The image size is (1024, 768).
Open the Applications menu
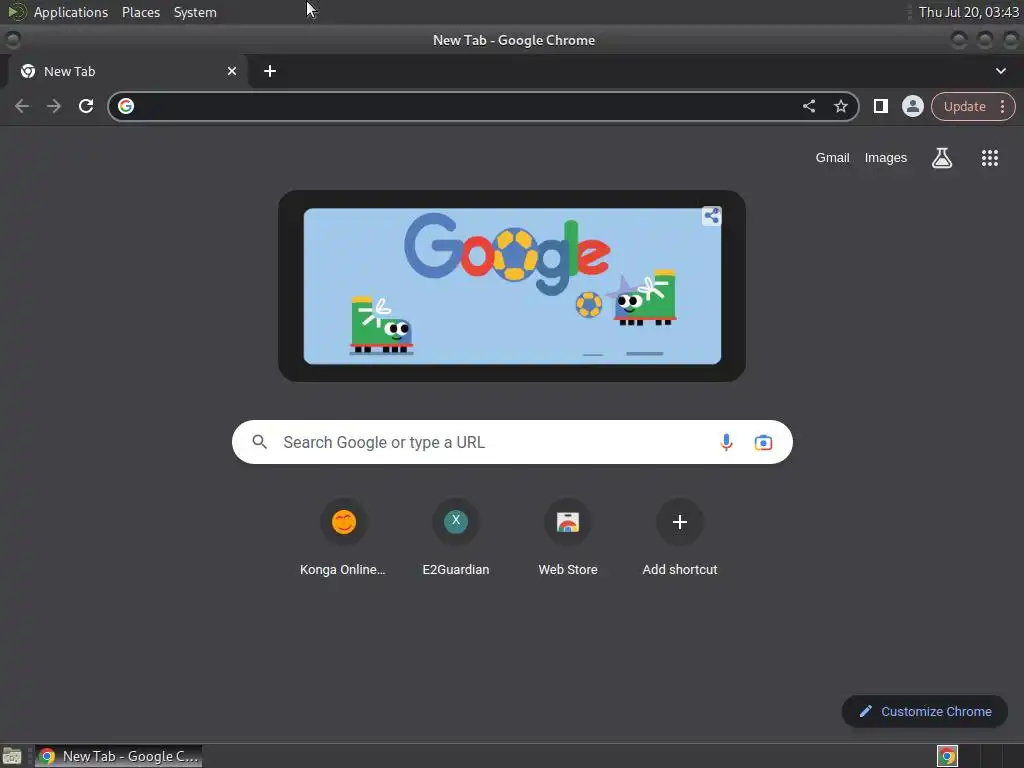[x=71, y=12]
